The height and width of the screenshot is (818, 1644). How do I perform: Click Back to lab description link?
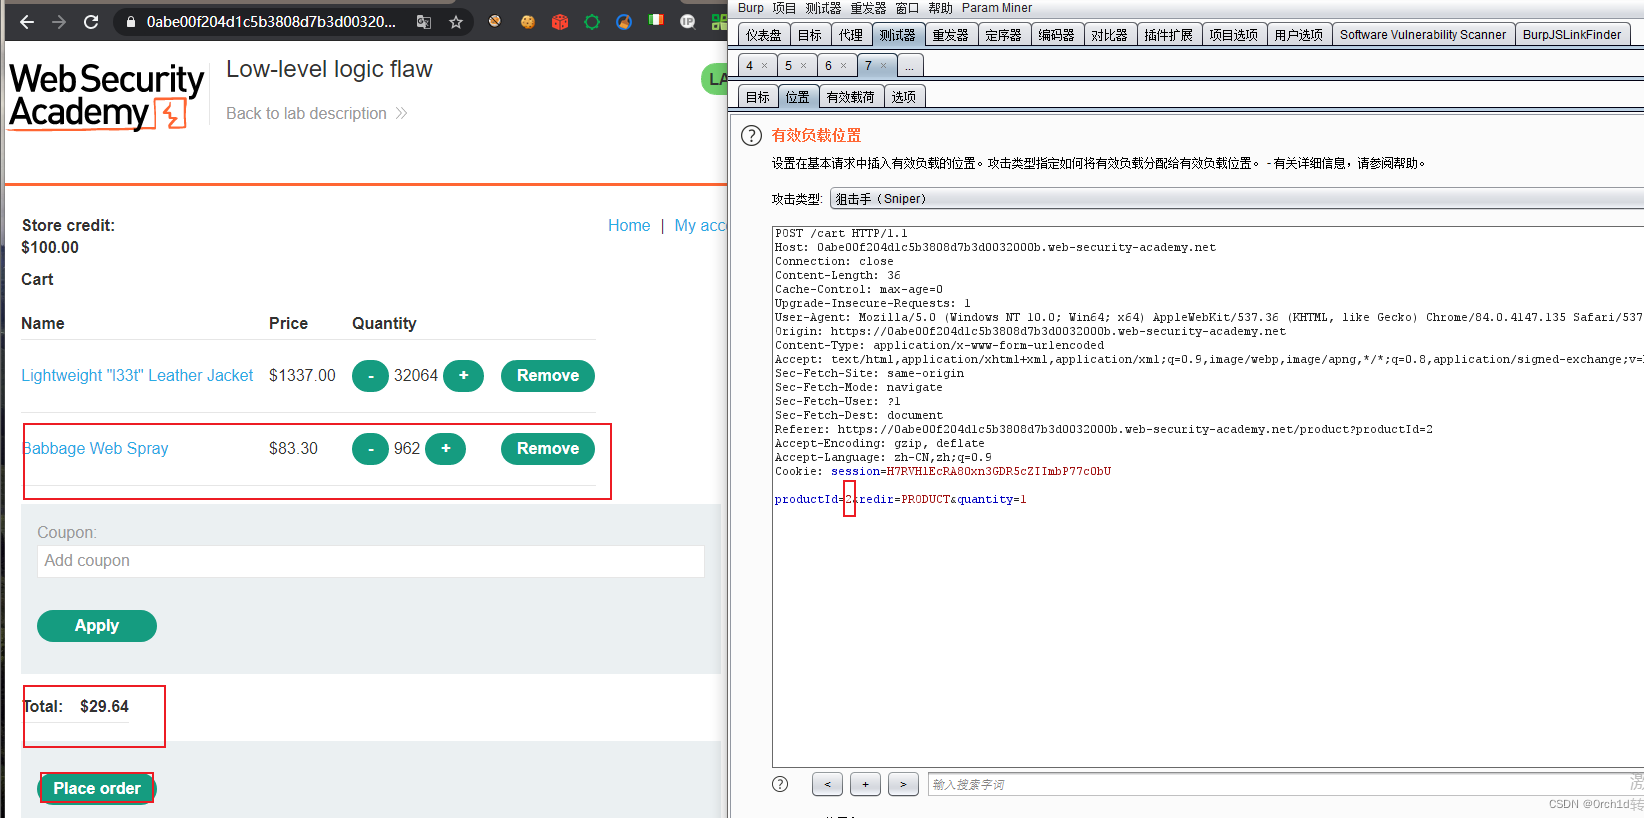(316, 114)
